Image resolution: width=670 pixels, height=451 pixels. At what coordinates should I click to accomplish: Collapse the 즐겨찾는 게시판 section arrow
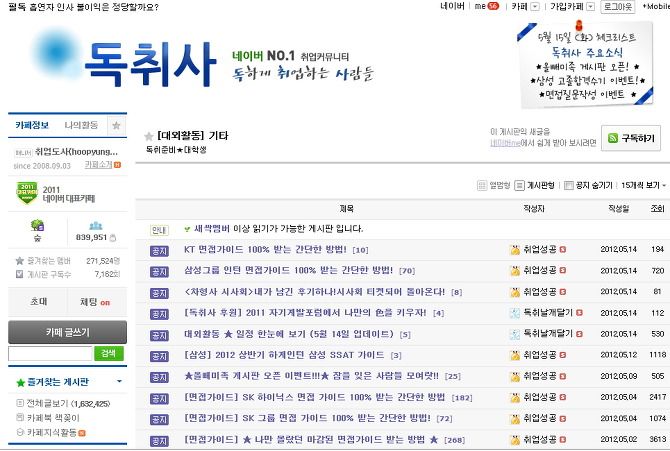[119, 381]
